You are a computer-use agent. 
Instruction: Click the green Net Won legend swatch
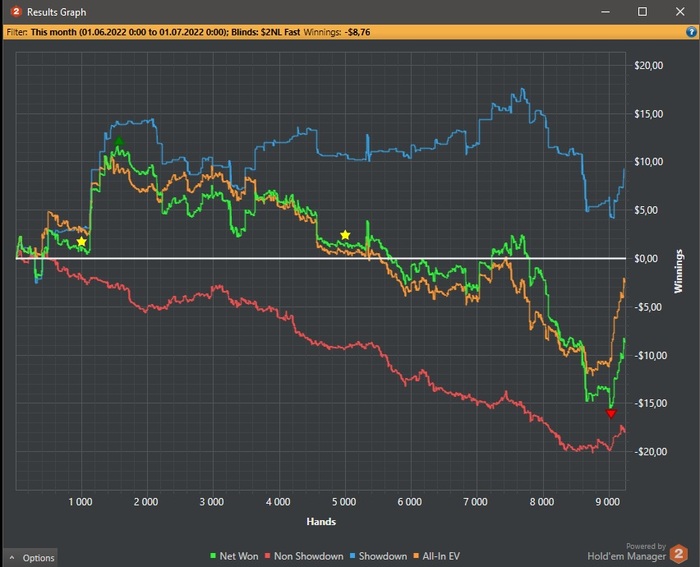(213, 556)
